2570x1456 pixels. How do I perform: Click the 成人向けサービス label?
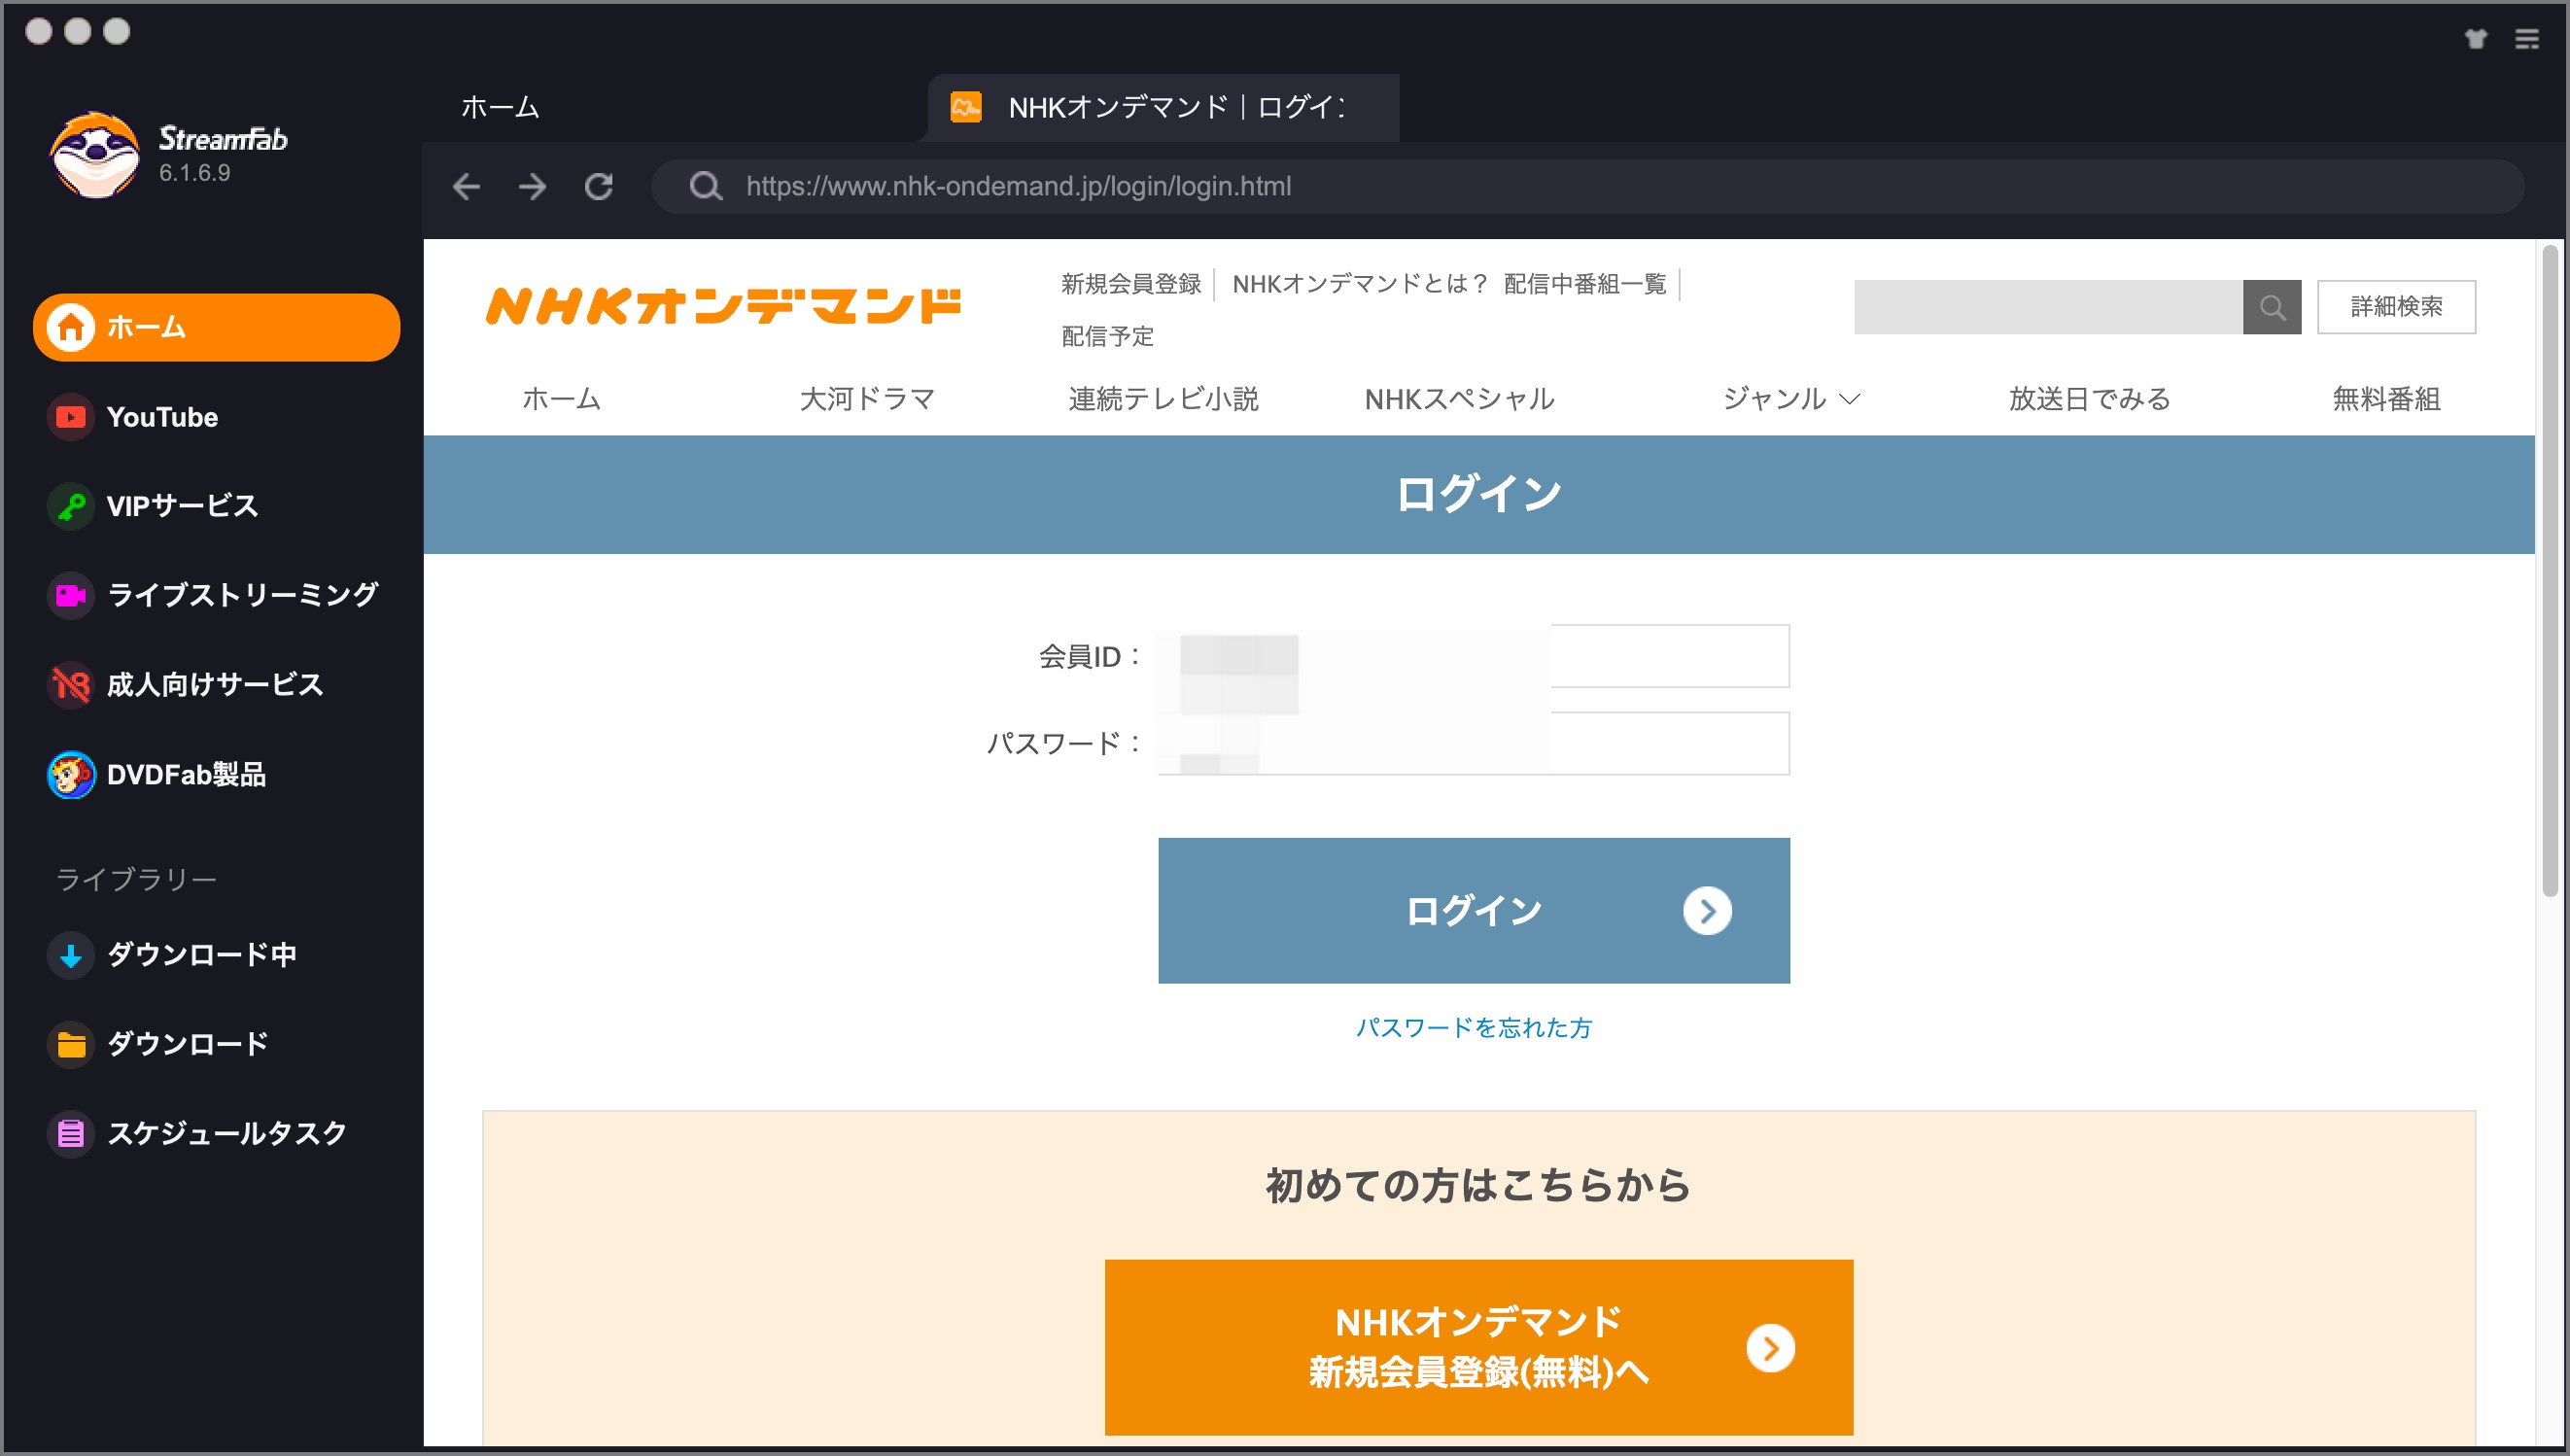tap(215, 685)
